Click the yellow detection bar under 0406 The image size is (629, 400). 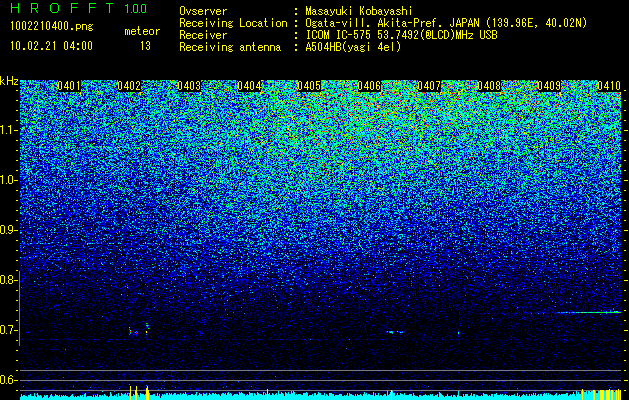click(391, 395)
